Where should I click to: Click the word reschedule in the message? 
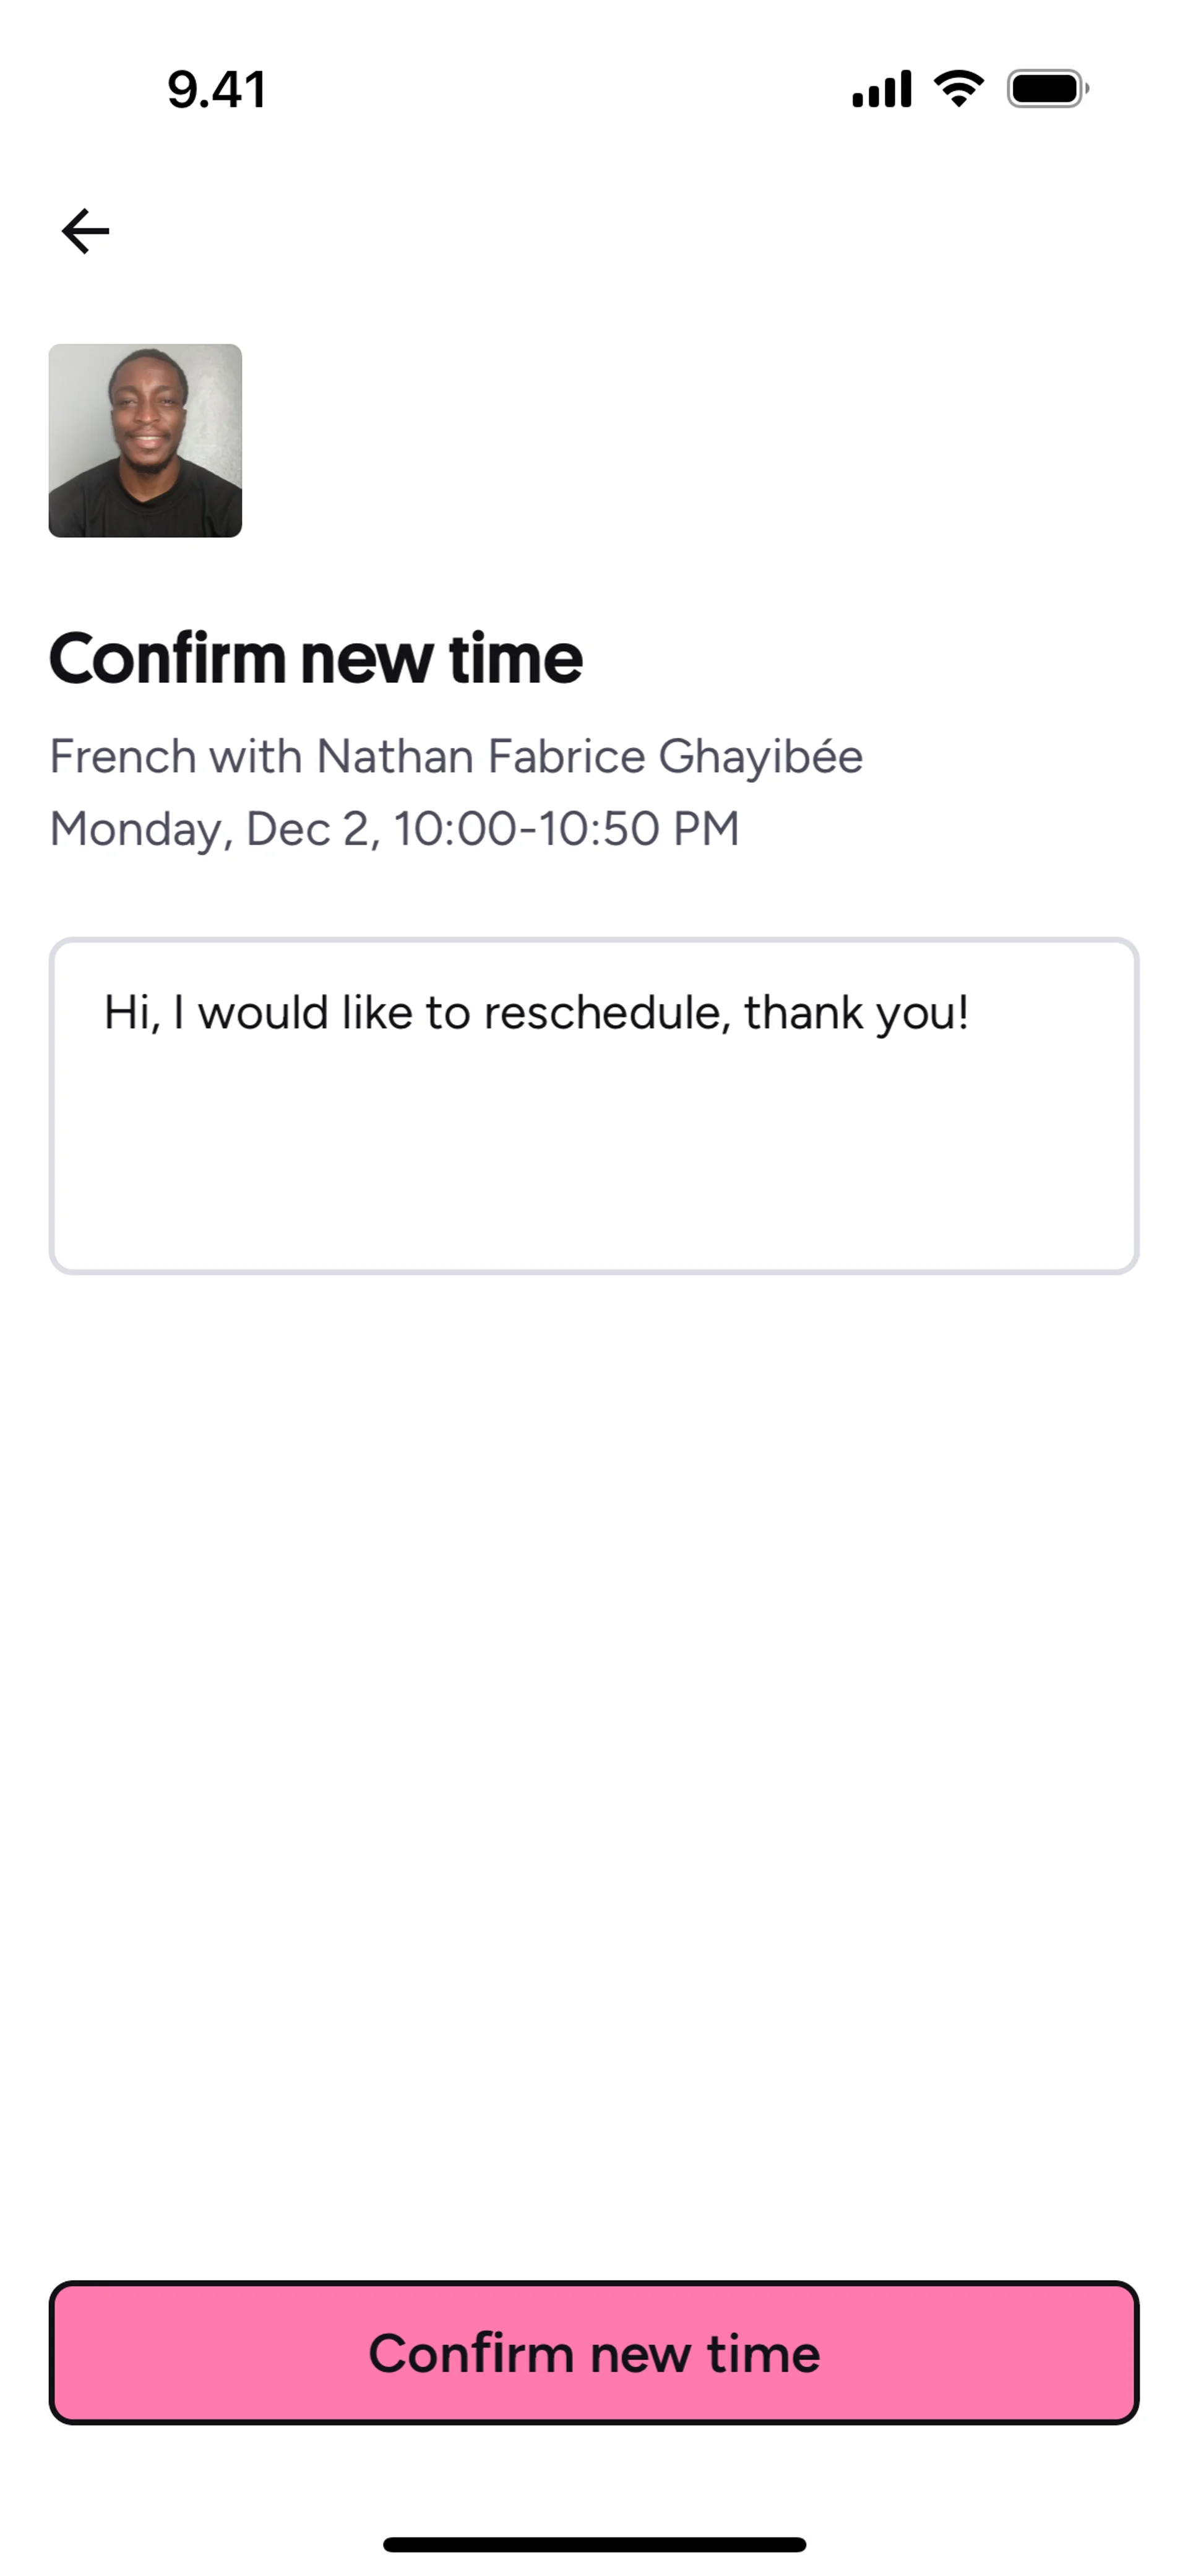606,1013
